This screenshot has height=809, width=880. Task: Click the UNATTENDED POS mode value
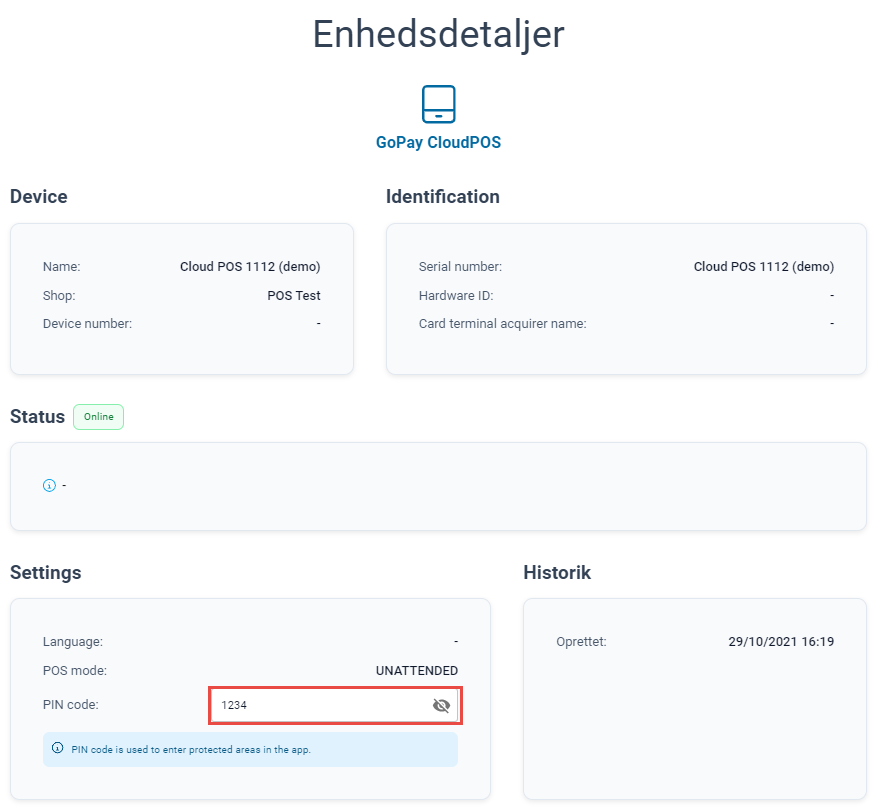point(416,671)
